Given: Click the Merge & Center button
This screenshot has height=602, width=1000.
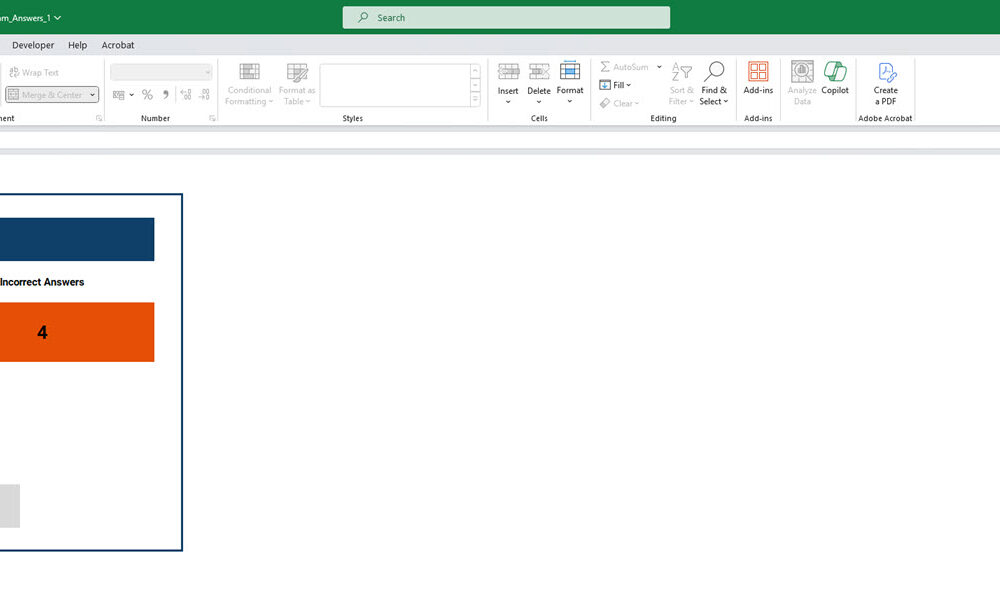Looking at the screenshot, I should [45, 95].
